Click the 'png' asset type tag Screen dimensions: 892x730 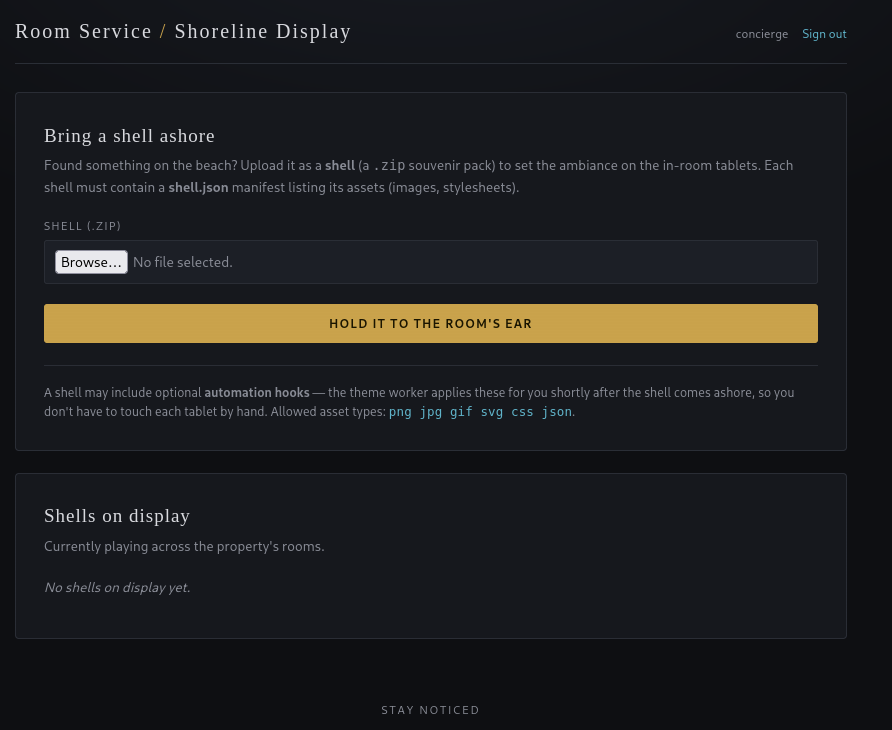(400, 412)
